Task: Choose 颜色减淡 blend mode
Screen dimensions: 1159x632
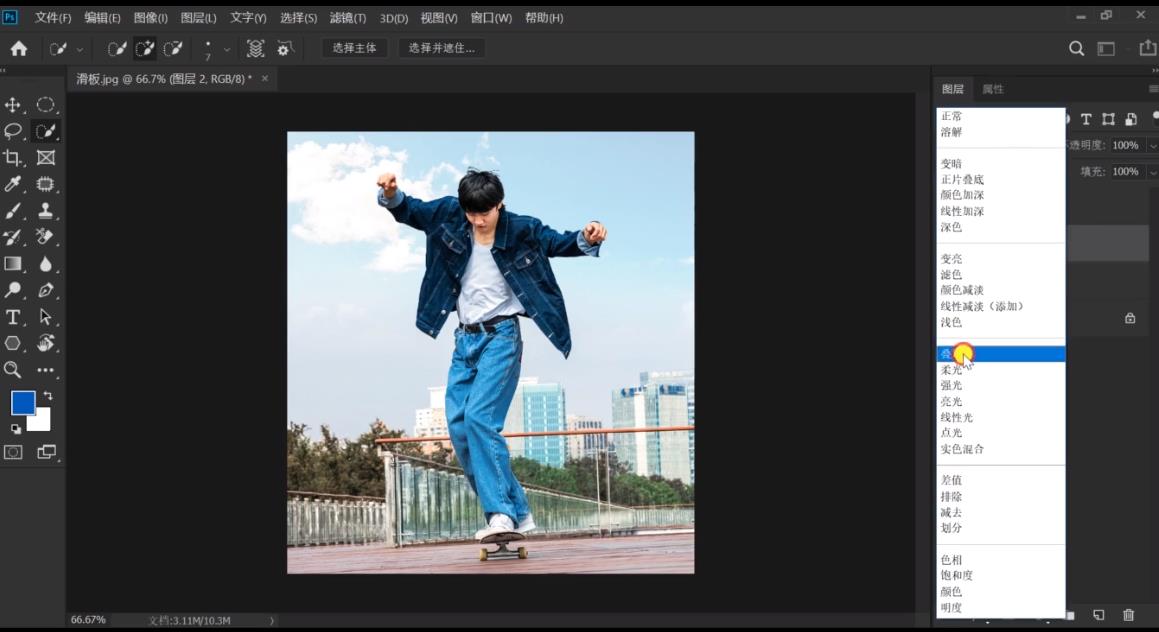Action: click(x=962, y=290)
